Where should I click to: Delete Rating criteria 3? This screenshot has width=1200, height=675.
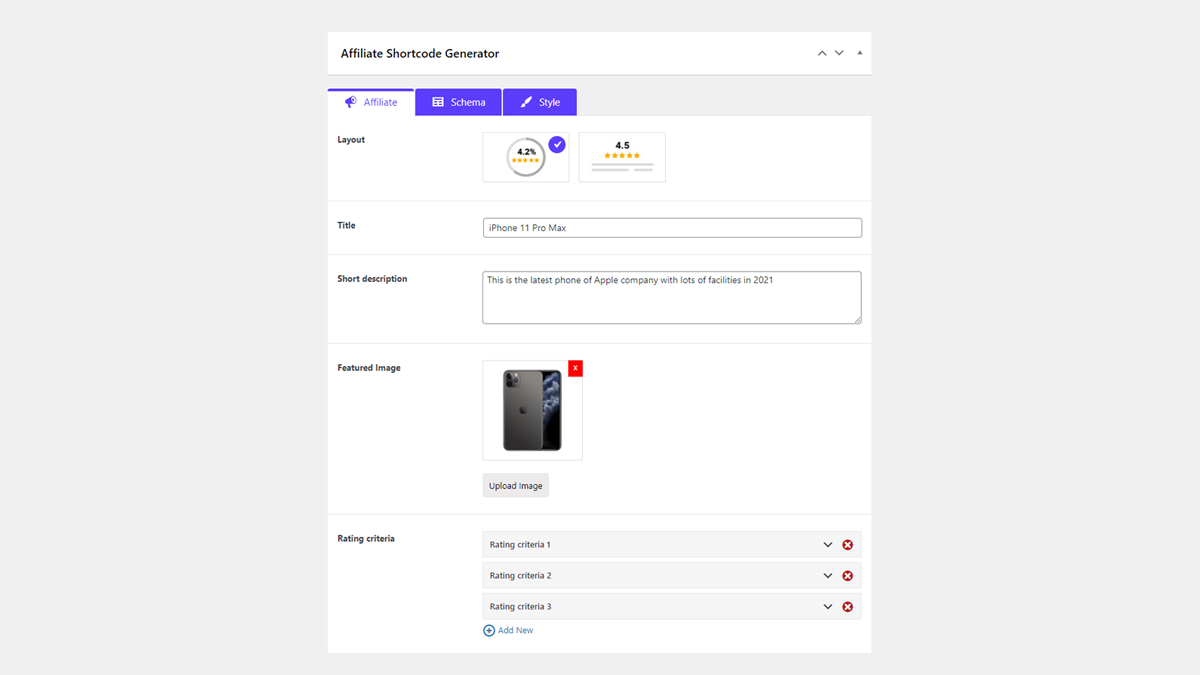[x=848, y=607]
